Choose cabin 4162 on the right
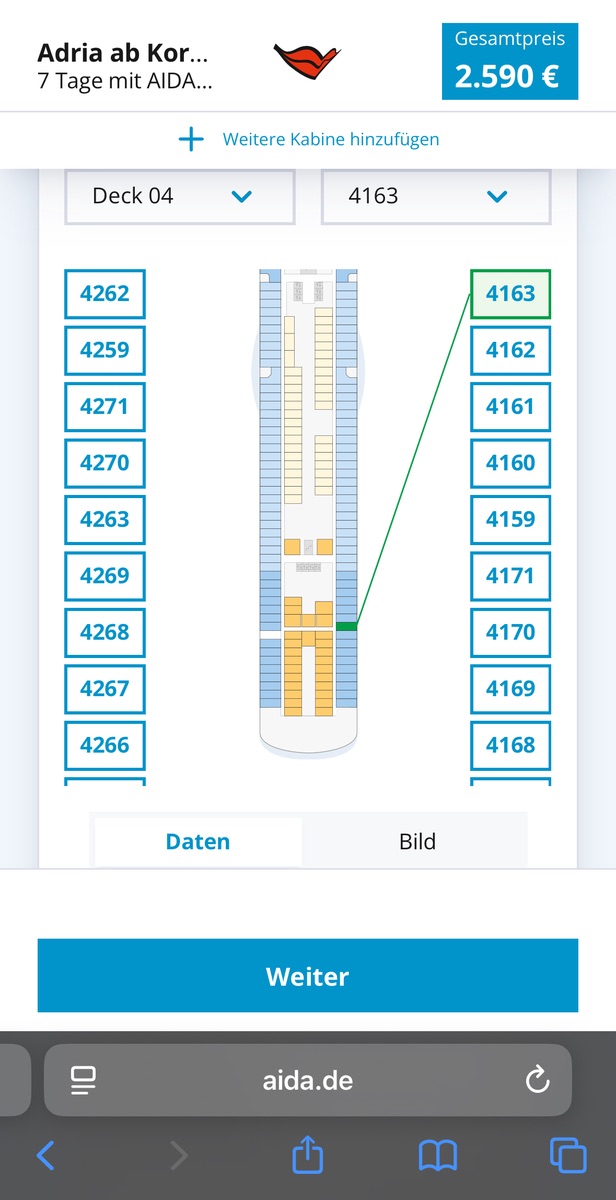This screenshot has height=1200, width=616. (510, 350)
